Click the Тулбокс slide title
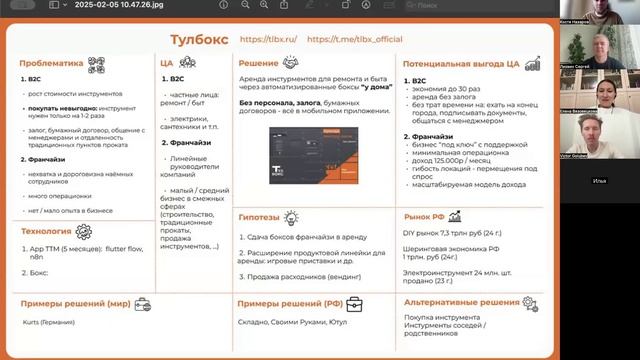640x360 pixels. (199, 40)
